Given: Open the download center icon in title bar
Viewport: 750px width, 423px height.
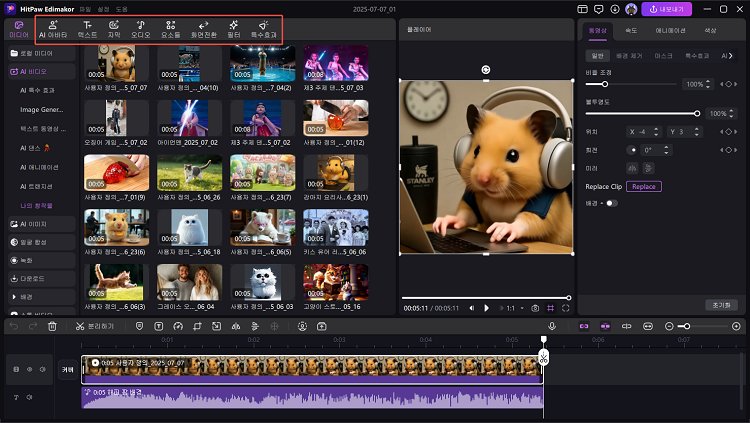Looking at the screenshot, I should [x=615, y=9].
